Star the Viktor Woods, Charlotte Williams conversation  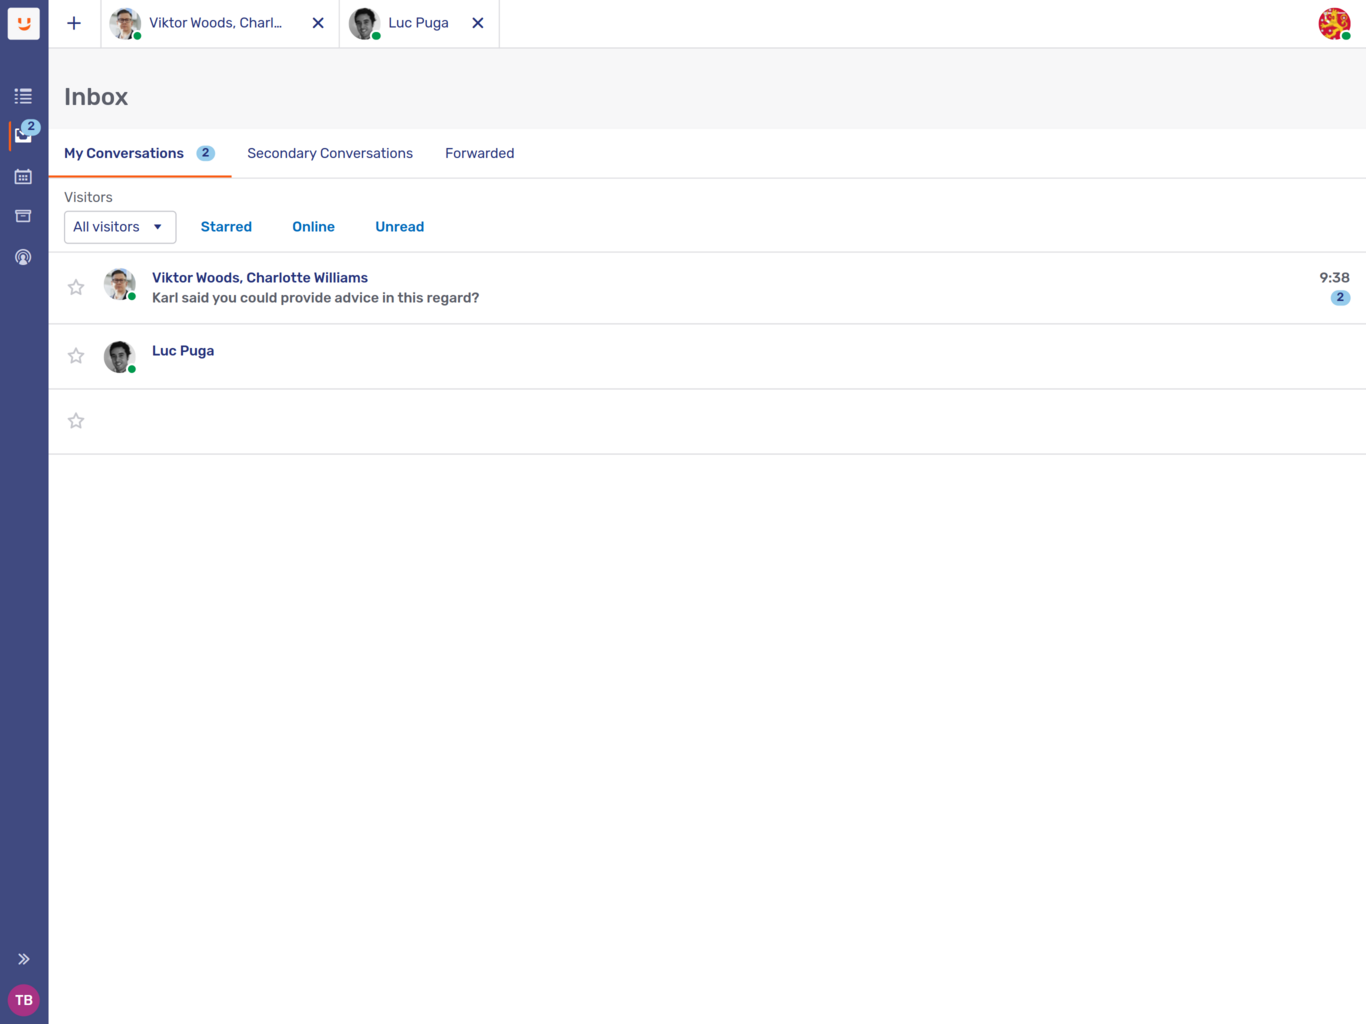point(75,287)
